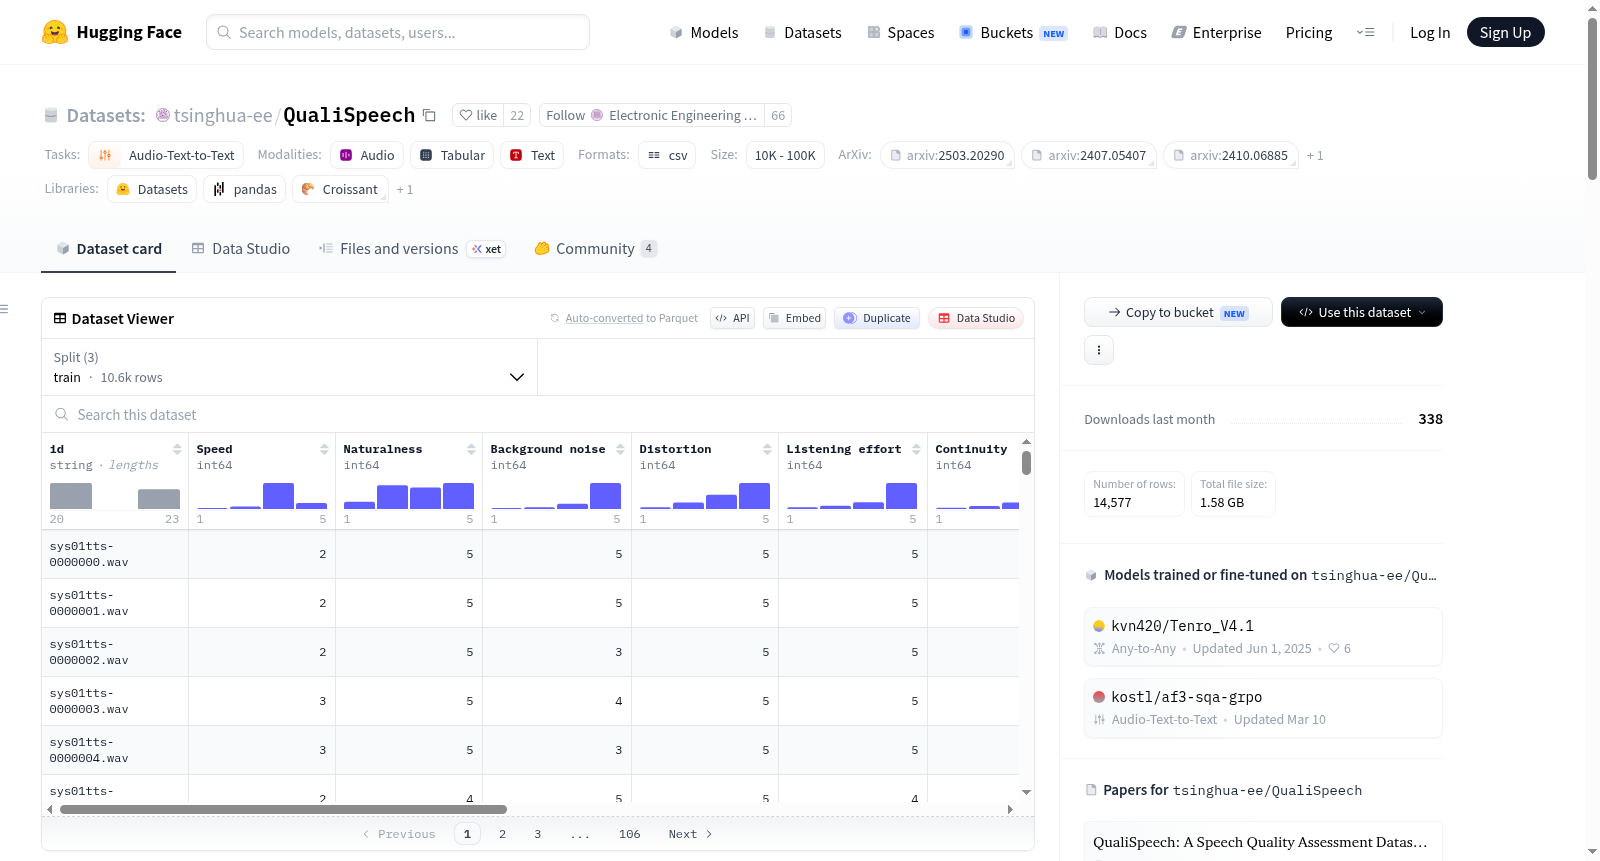Go to page 2 of rows
The width and height of the screenshot is (1600, 861).
pyautogui.click(x=502, y=834)
